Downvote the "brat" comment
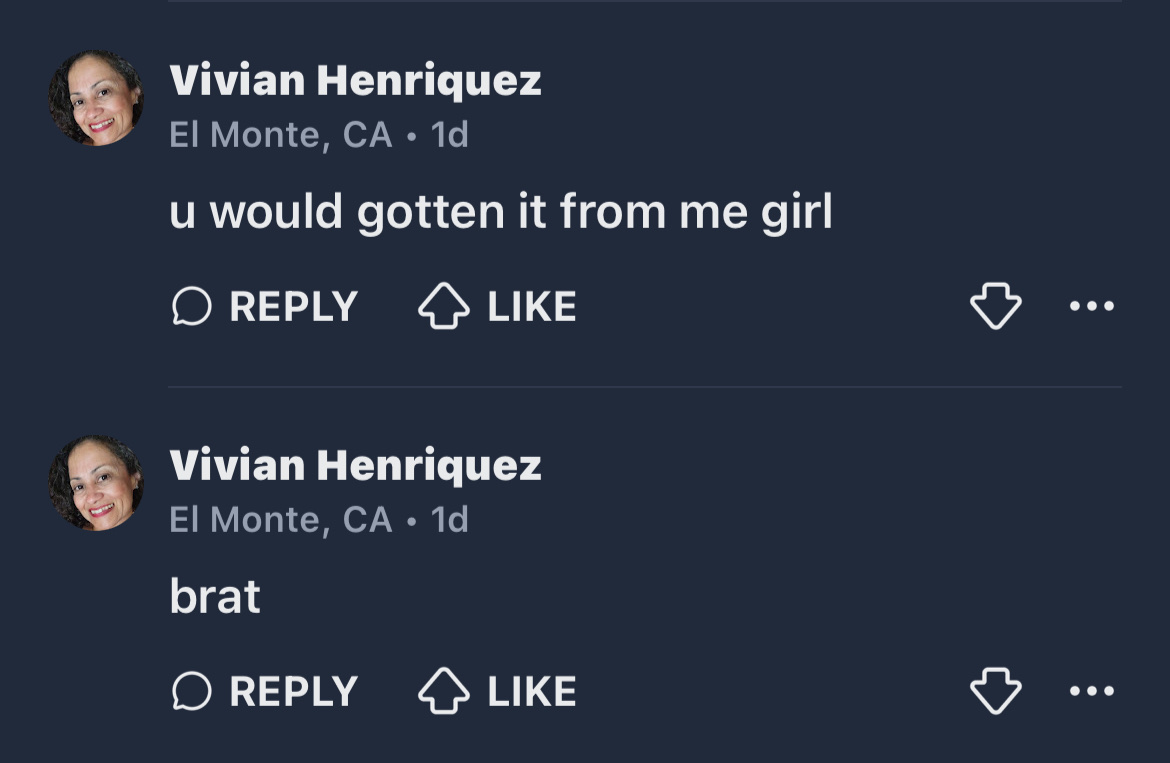The width and height of the screenshot is (1170, 763). [996, 691]
